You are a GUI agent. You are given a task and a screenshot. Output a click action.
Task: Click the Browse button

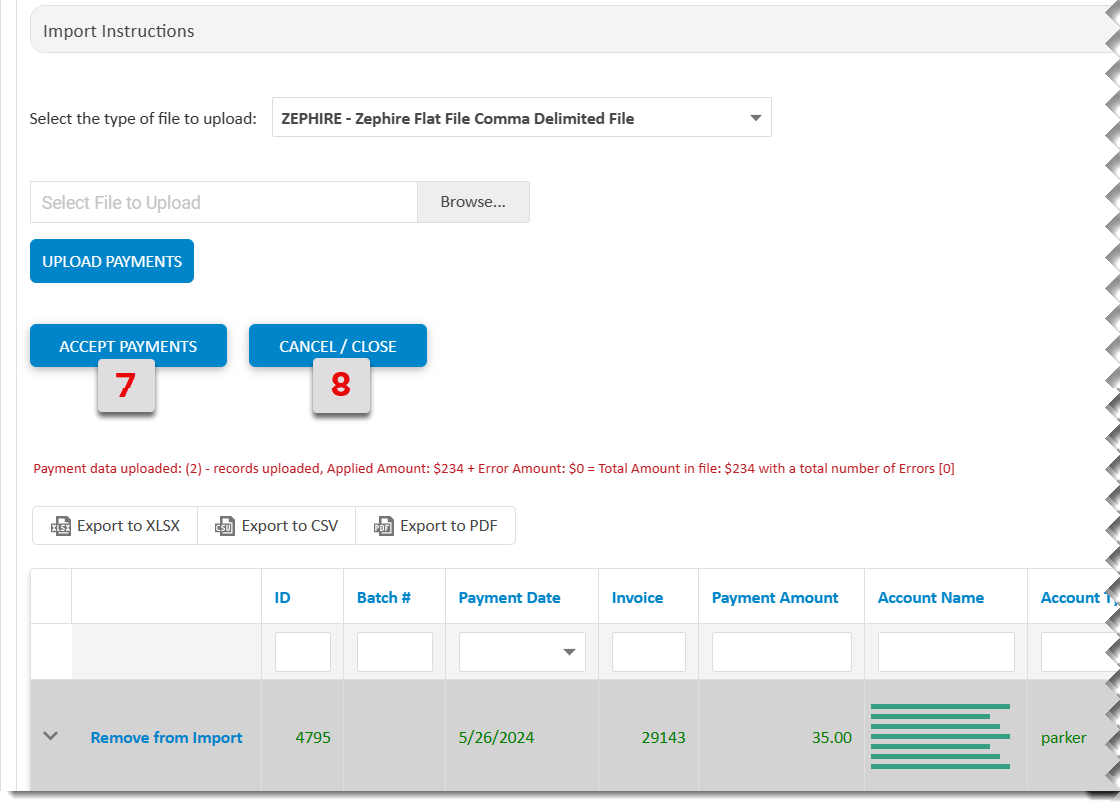[x=473, y=201]
